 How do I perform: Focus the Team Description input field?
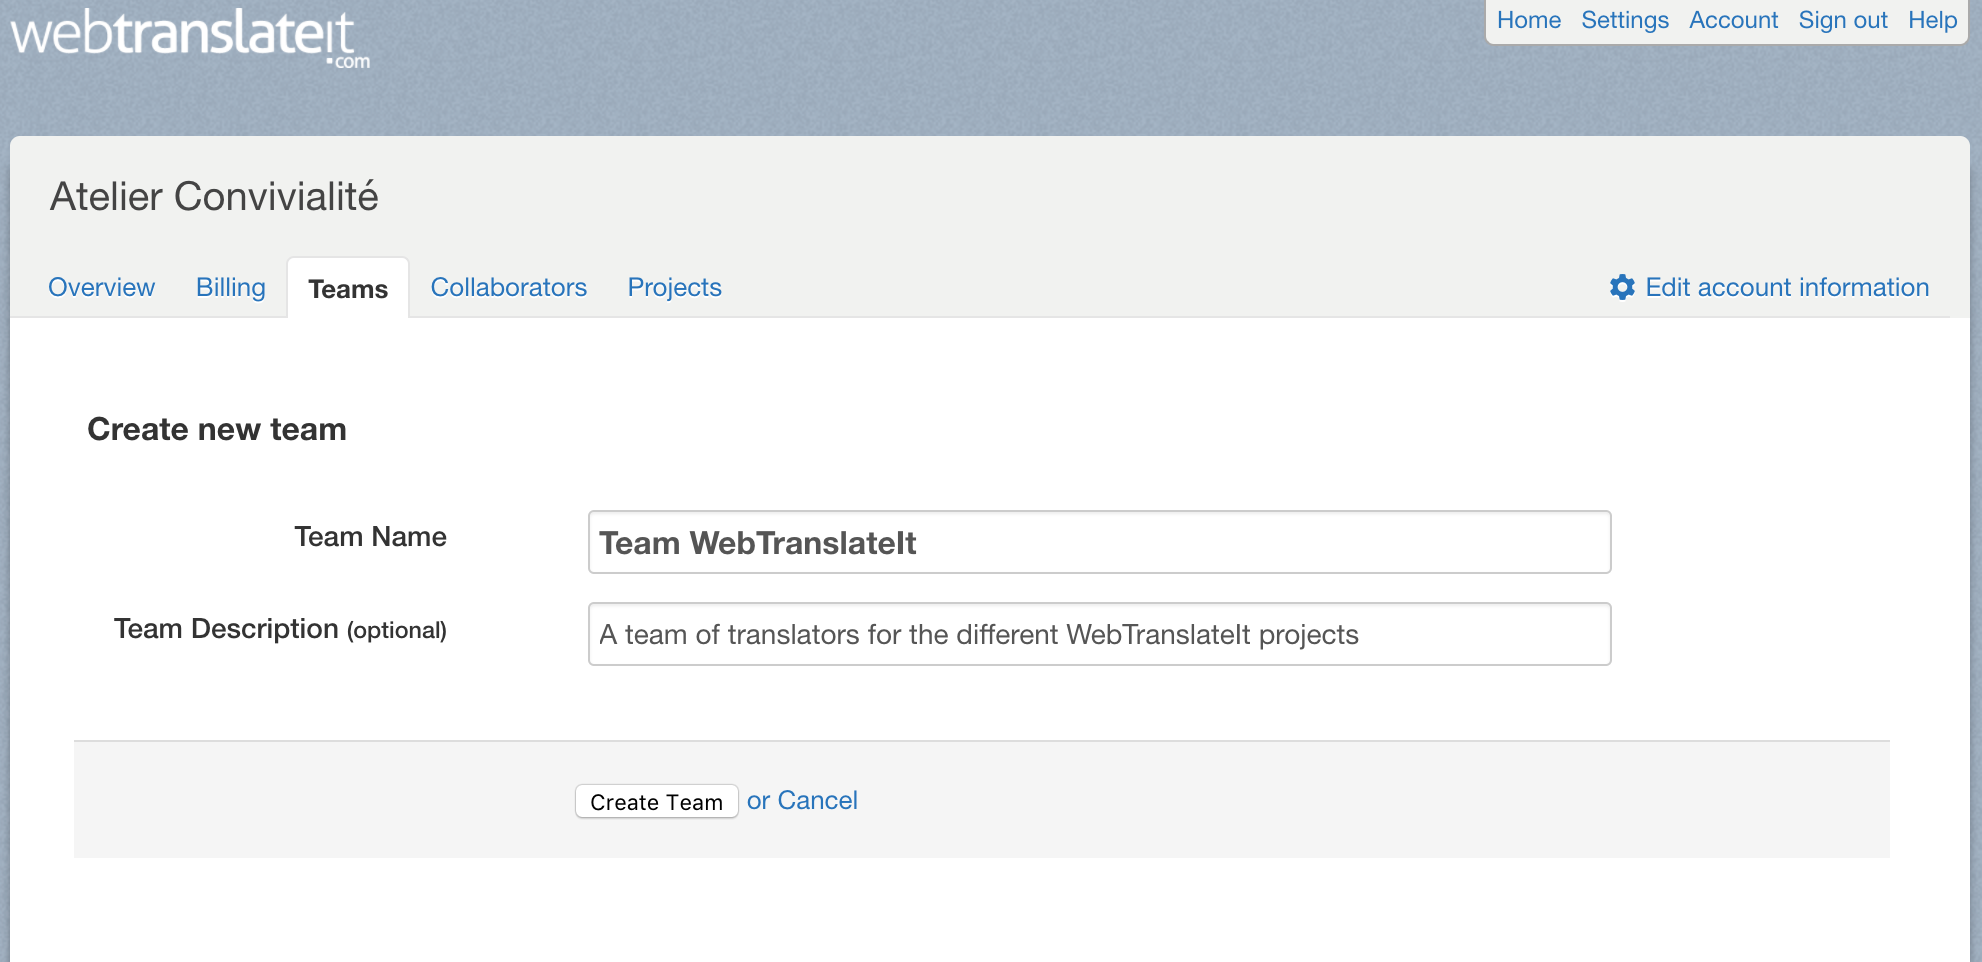(1099, 634)
